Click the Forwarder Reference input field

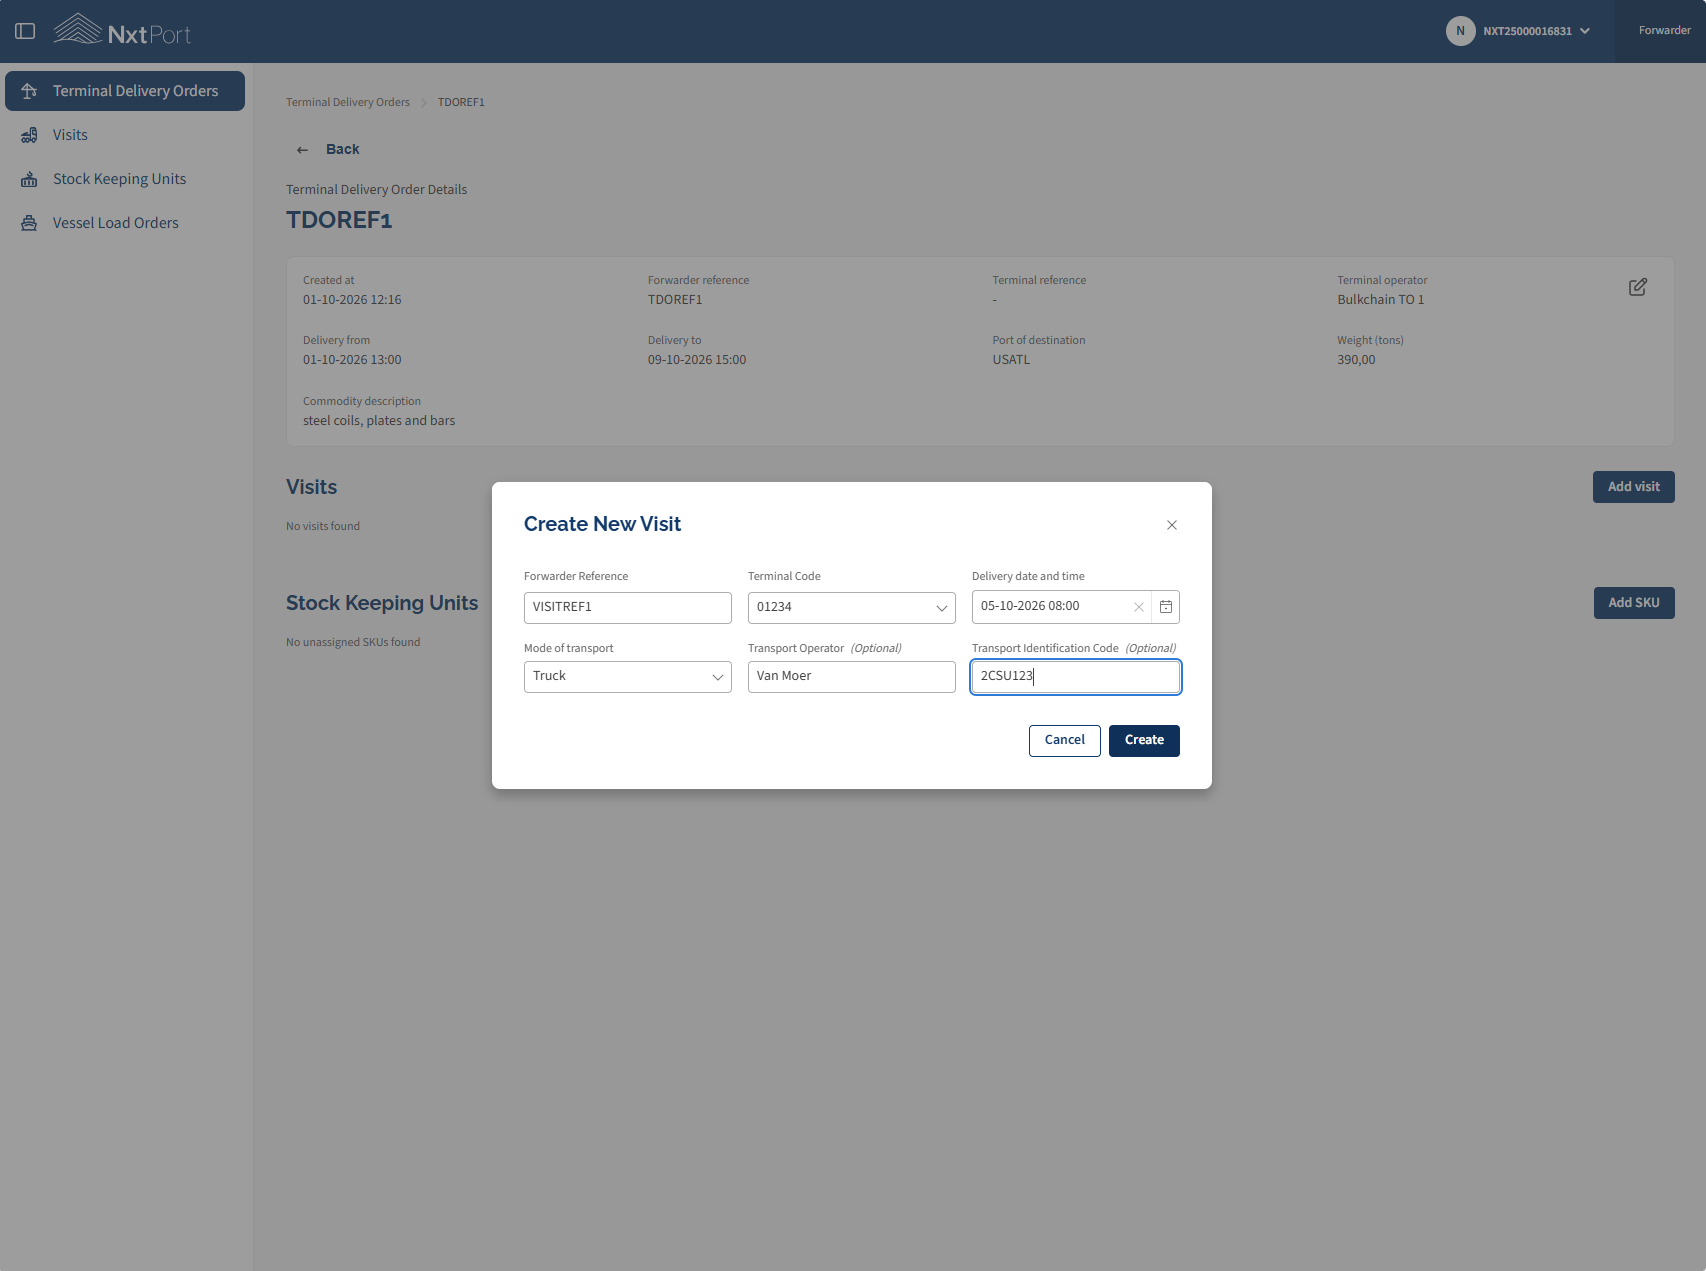coord(628,608)
